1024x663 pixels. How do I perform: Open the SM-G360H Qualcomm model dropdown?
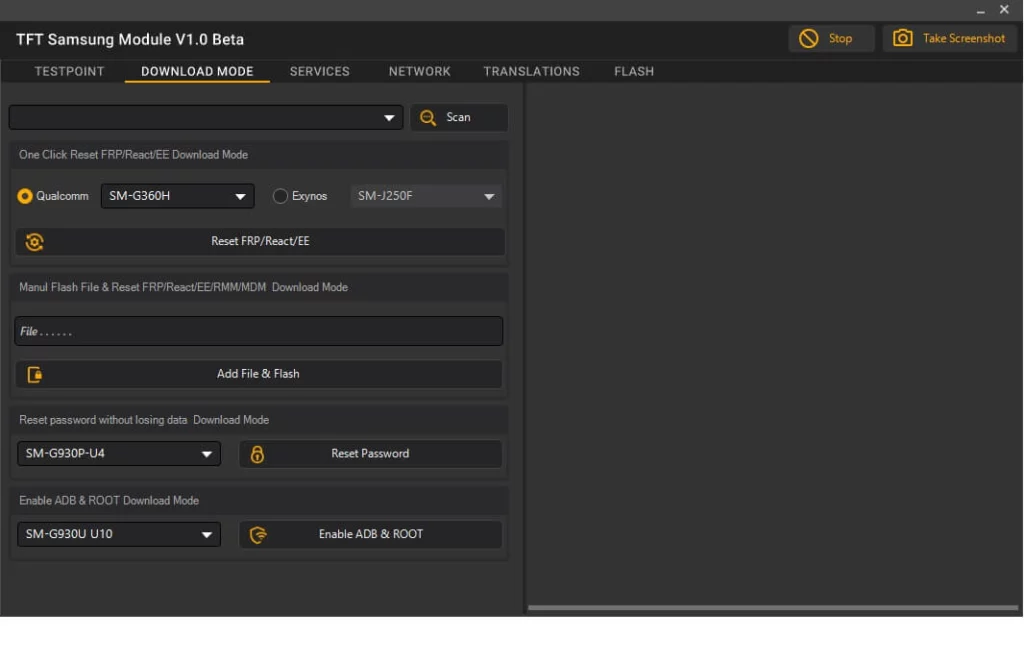[x=178, y=196]
